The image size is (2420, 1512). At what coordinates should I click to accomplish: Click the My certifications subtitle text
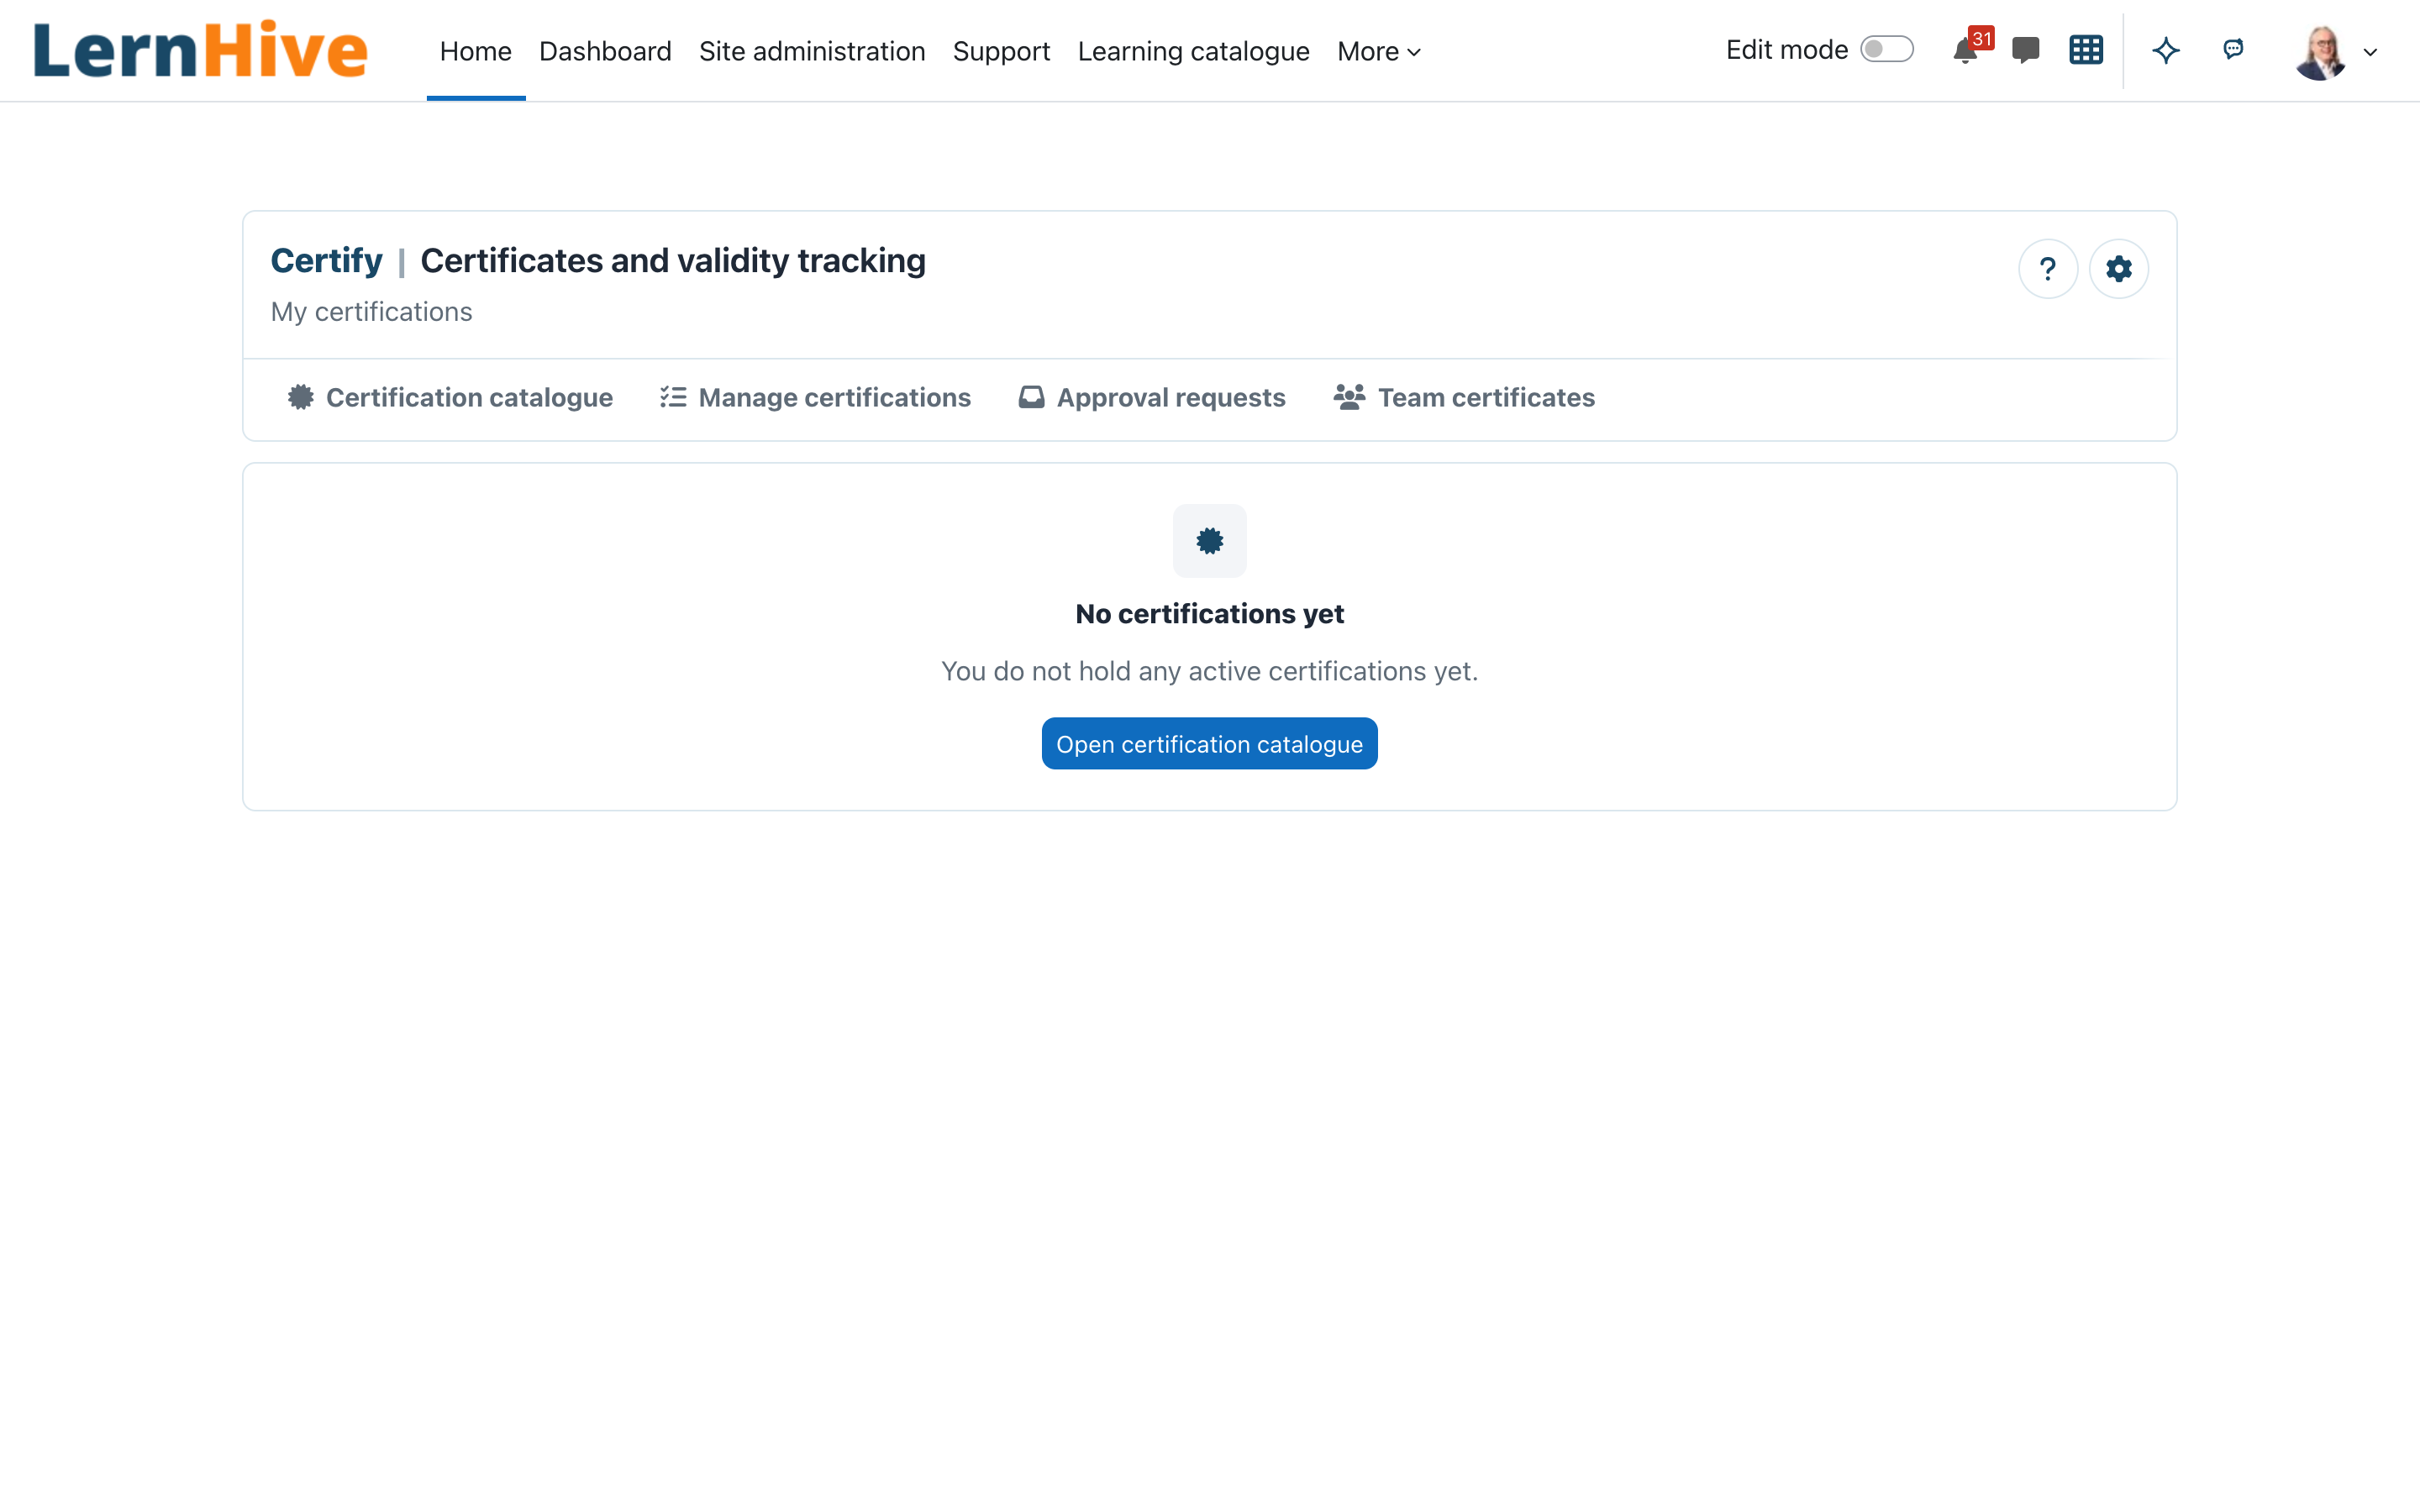click(371, 312)
